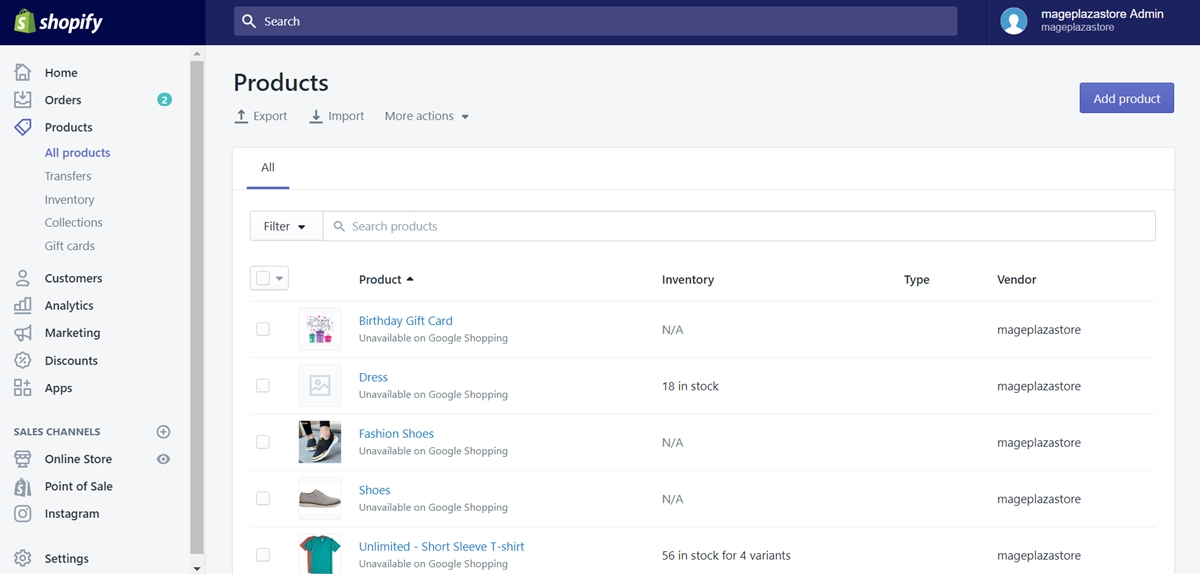1200x574 pixels.
Task: Open the Dress product link
Action: 373,377
